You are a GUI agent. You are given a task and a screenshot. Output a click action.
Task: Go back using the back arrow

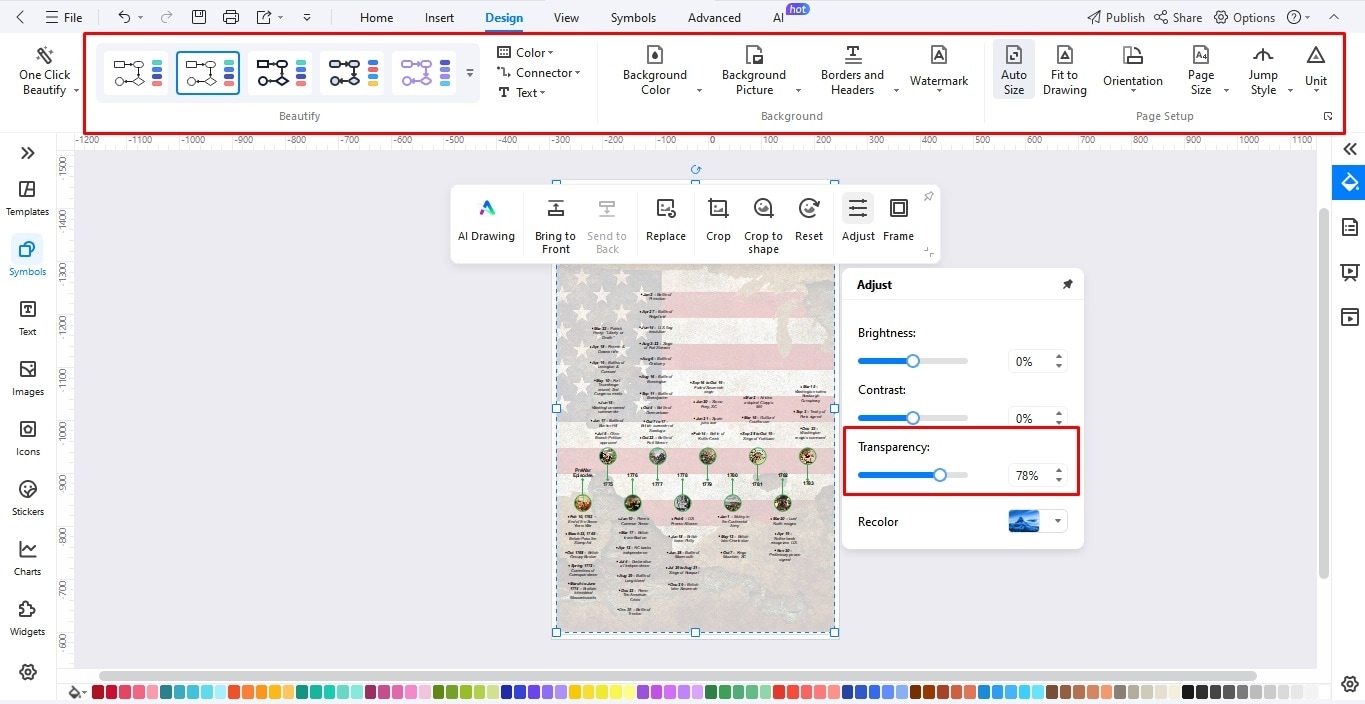pyautogui.click(x=21, y=17)
